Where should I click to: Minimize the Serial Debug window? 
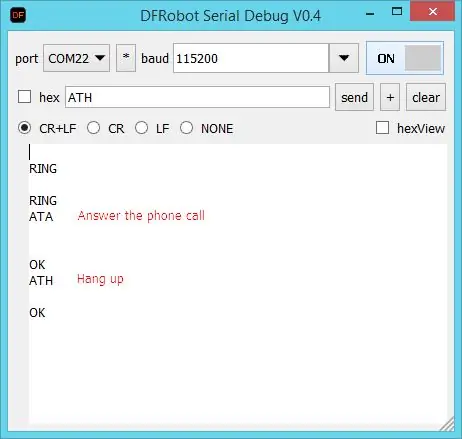[370, 14]
